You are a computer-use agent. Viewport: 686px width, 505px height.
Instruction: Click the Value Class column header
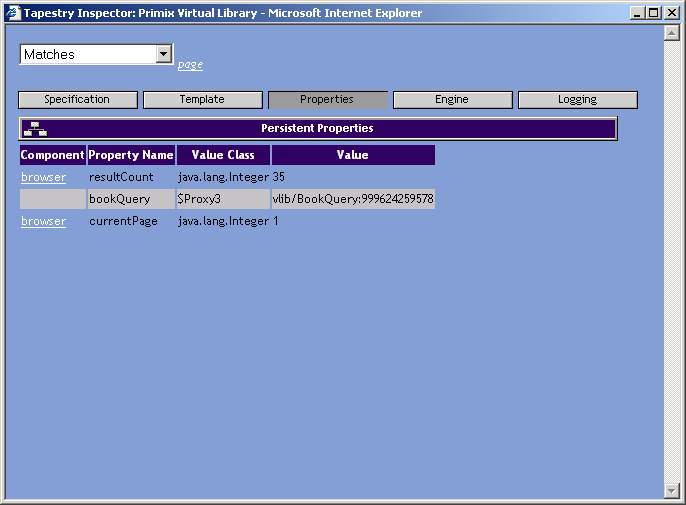pyautogui.click(x=223, y=155)
